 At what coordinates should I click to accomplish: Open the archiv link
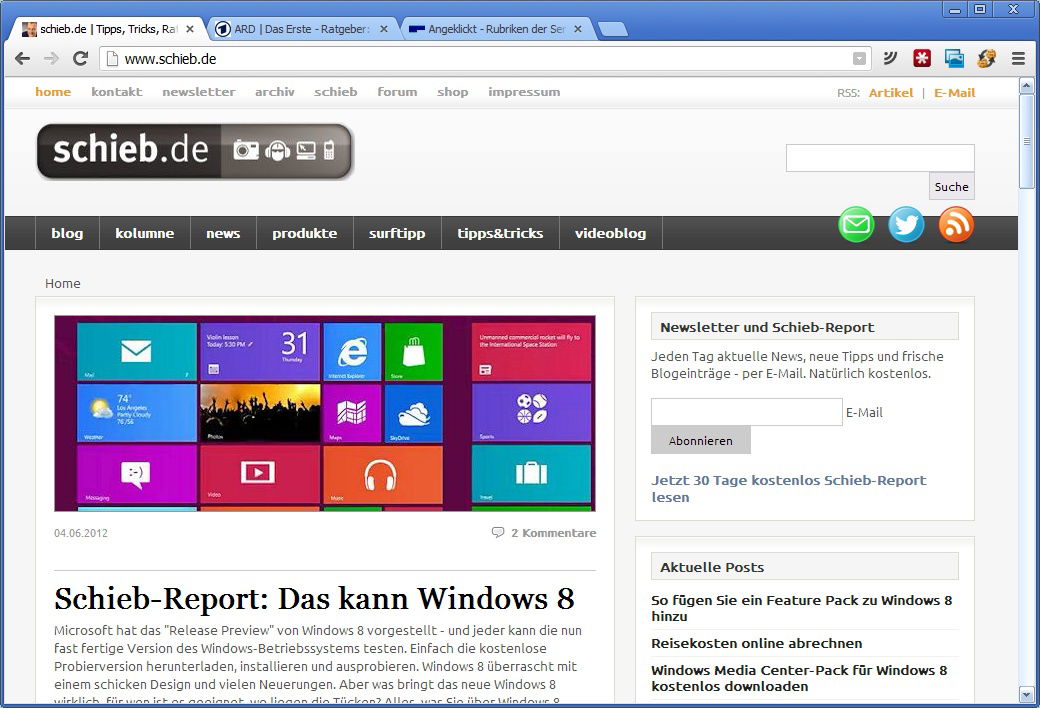(x=275, y=92)
